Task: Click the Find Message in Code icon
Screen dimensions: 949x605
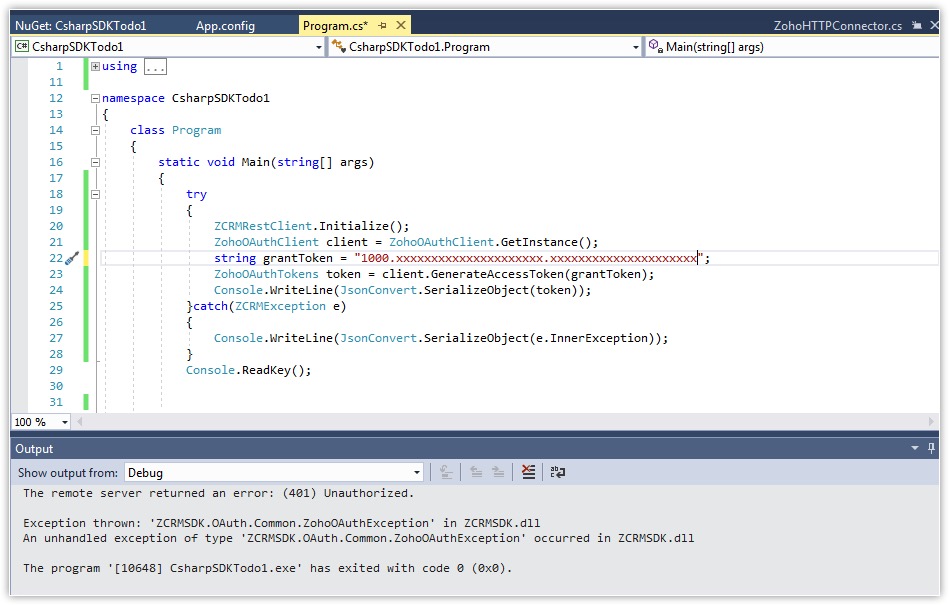Action: coord(446,473)
